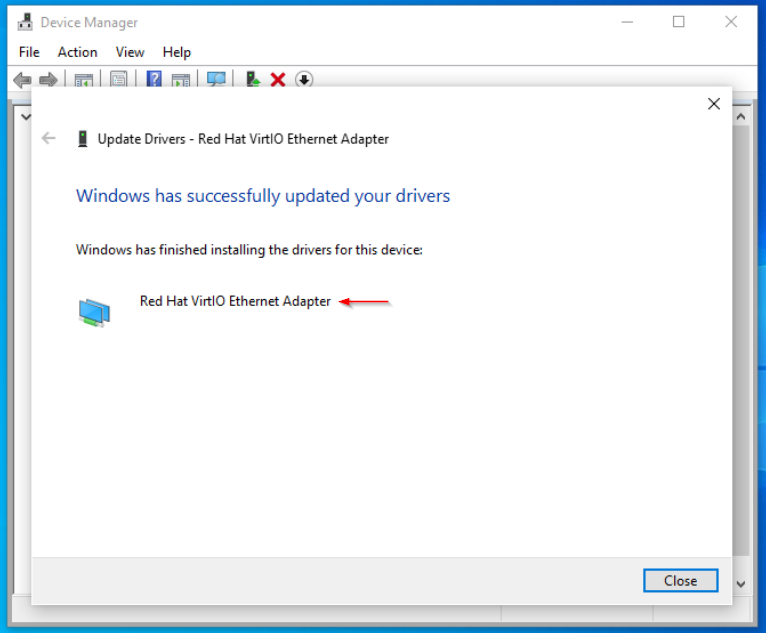Open the View menu
This screenshot has width=766, height=633.
[130, 52]
